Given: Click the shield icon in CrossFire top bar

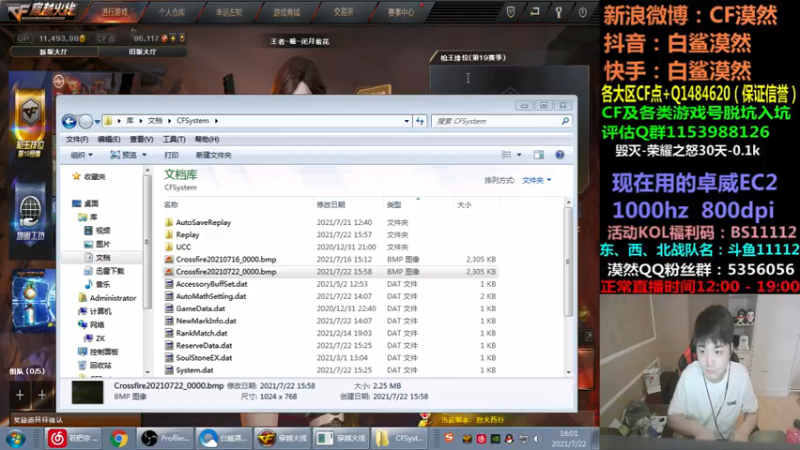Looking at the screenshot, I should click(x=511, y=12).
